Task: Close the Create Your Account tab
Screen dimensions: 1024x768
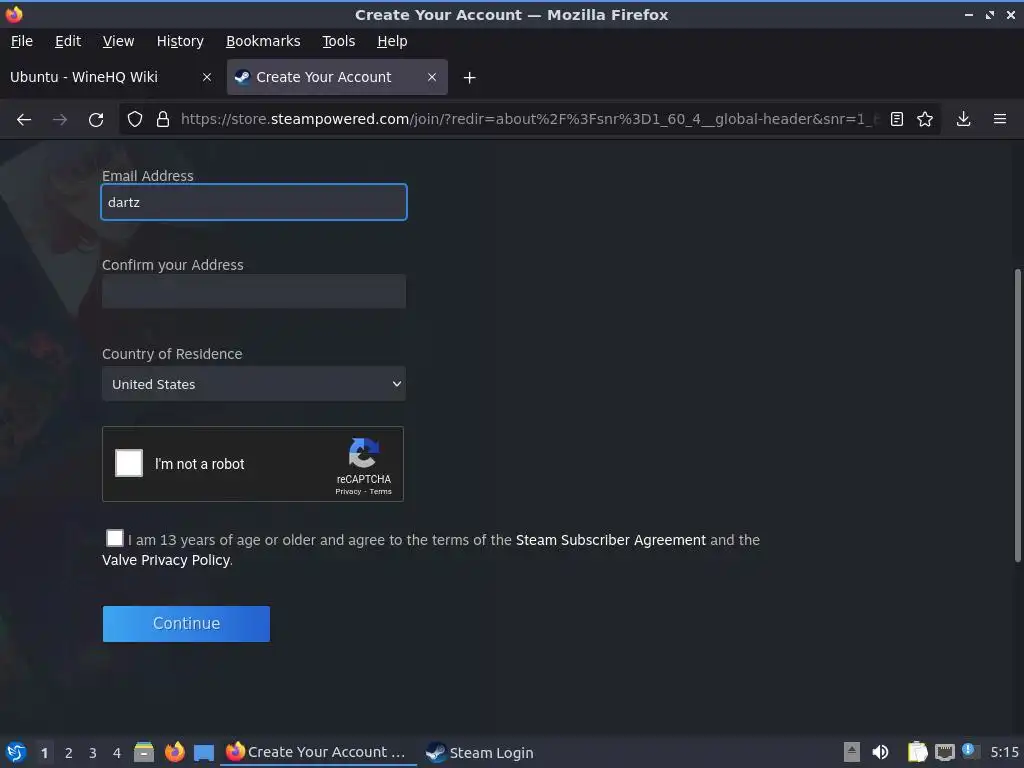Action: point(432,77)
